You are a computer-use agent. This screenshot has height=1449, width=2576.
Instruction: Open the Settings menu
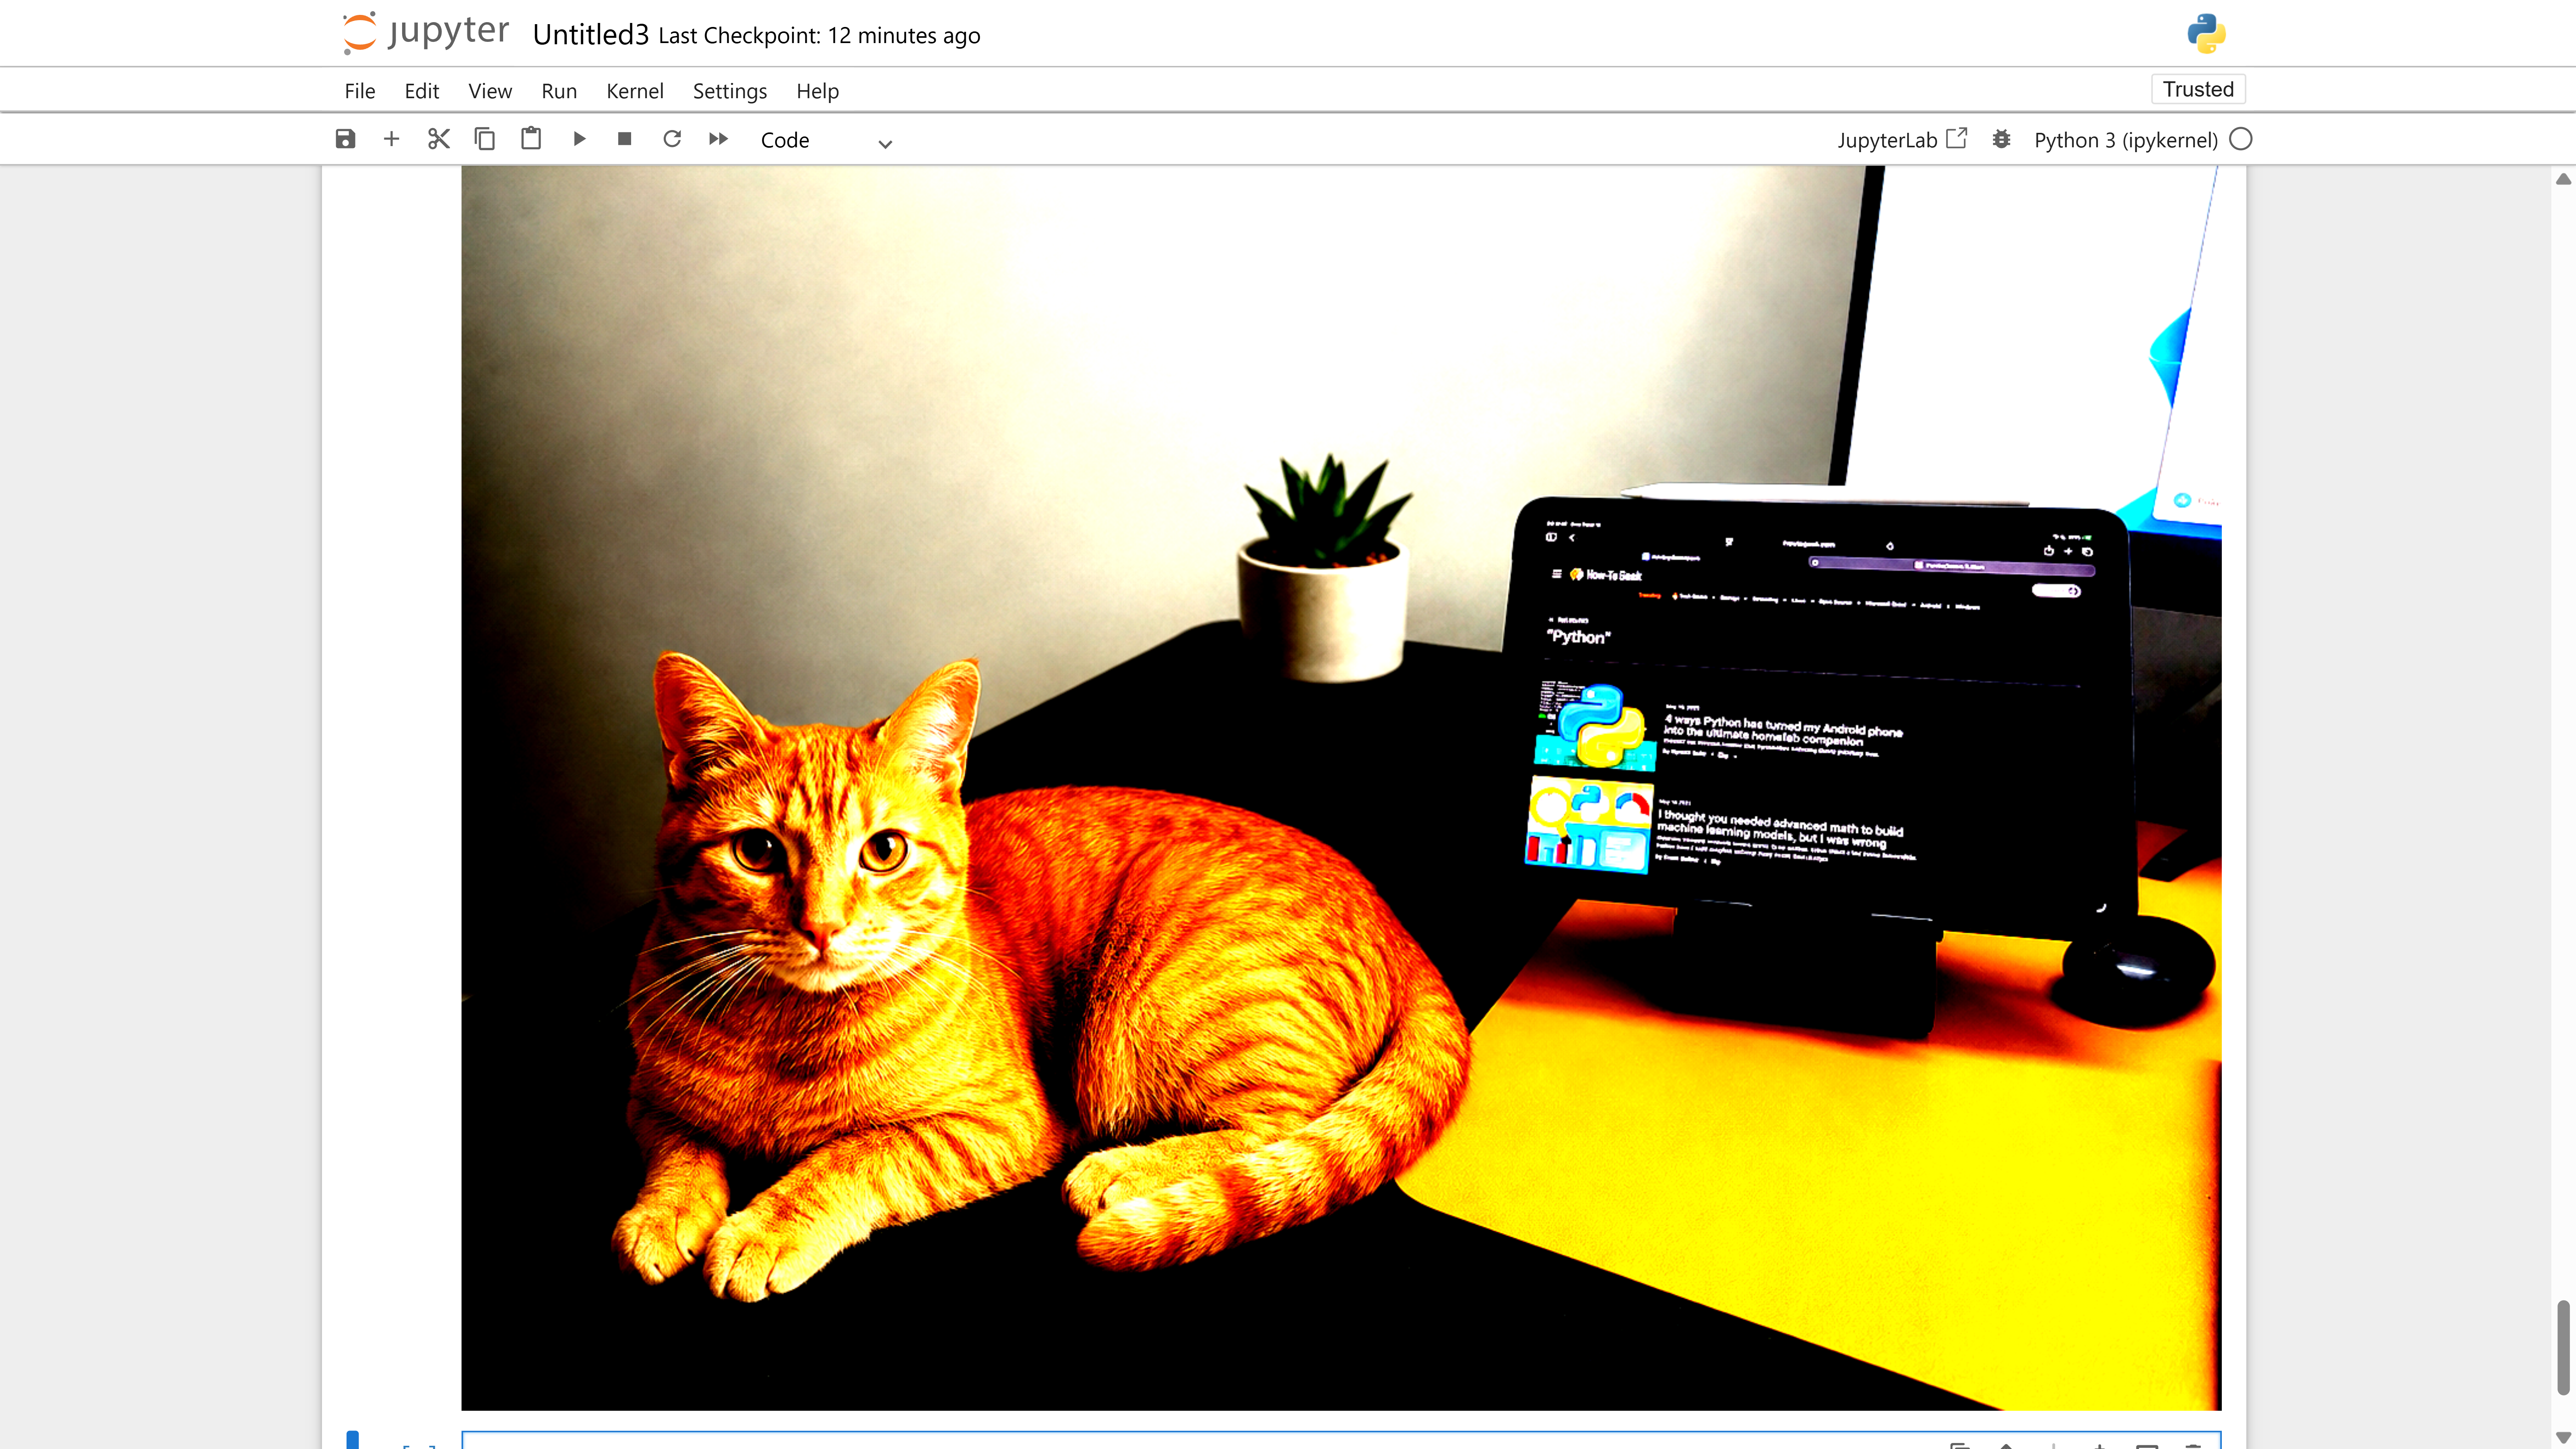[x=730, y=91]
